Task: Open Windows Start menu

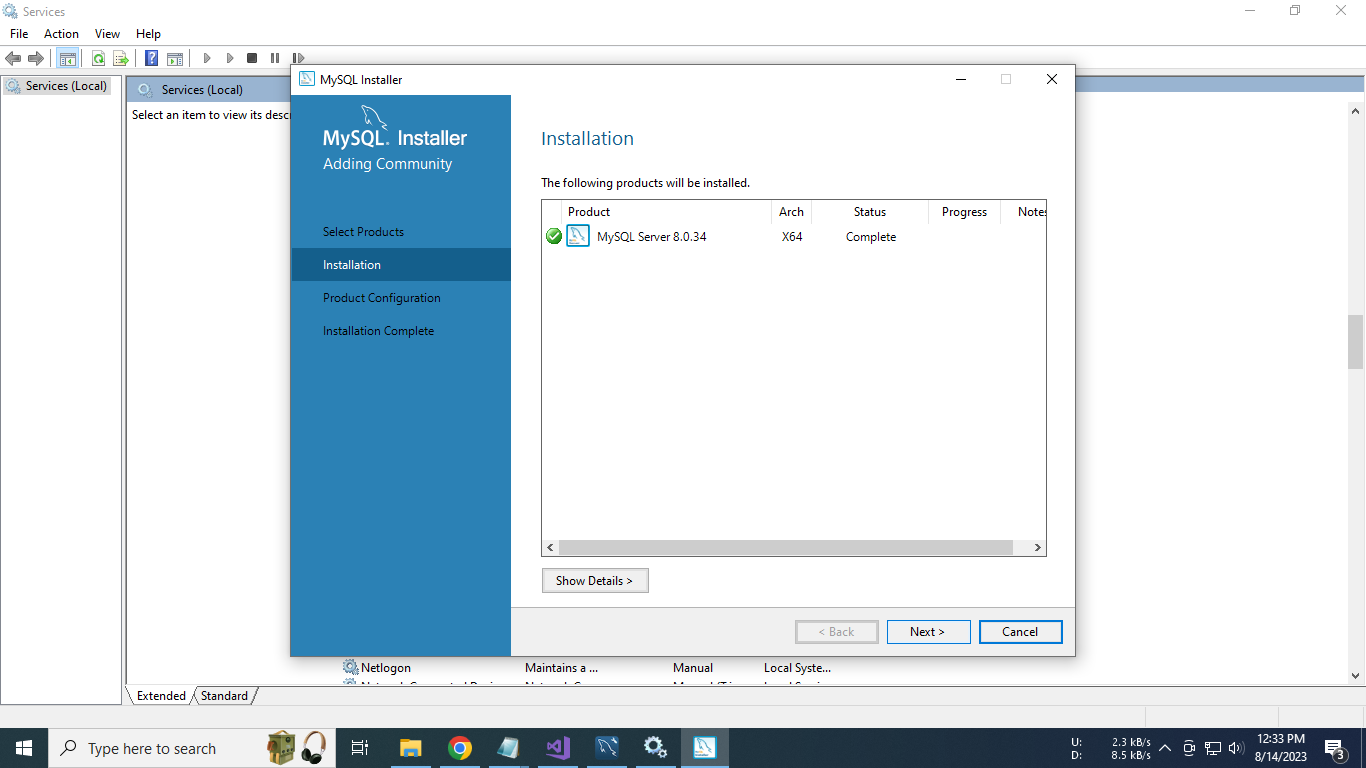Action: click(x=24, y=748)
